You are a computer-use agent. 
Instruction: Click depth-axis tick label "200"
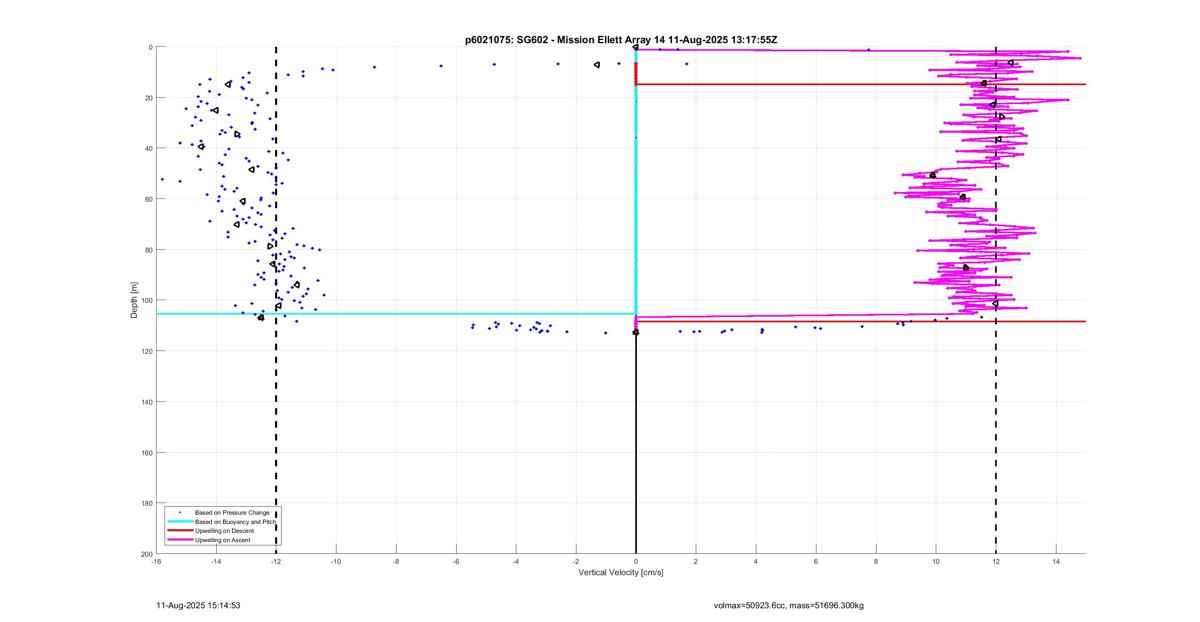(x=146, y=554)
